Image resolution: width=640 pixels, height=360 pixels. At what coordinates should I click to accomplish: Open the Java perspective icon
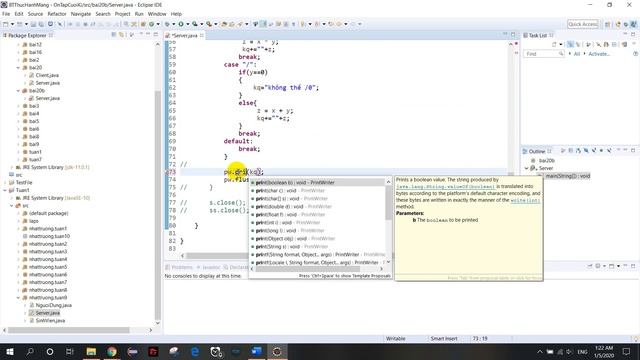[x=633, y=24]
